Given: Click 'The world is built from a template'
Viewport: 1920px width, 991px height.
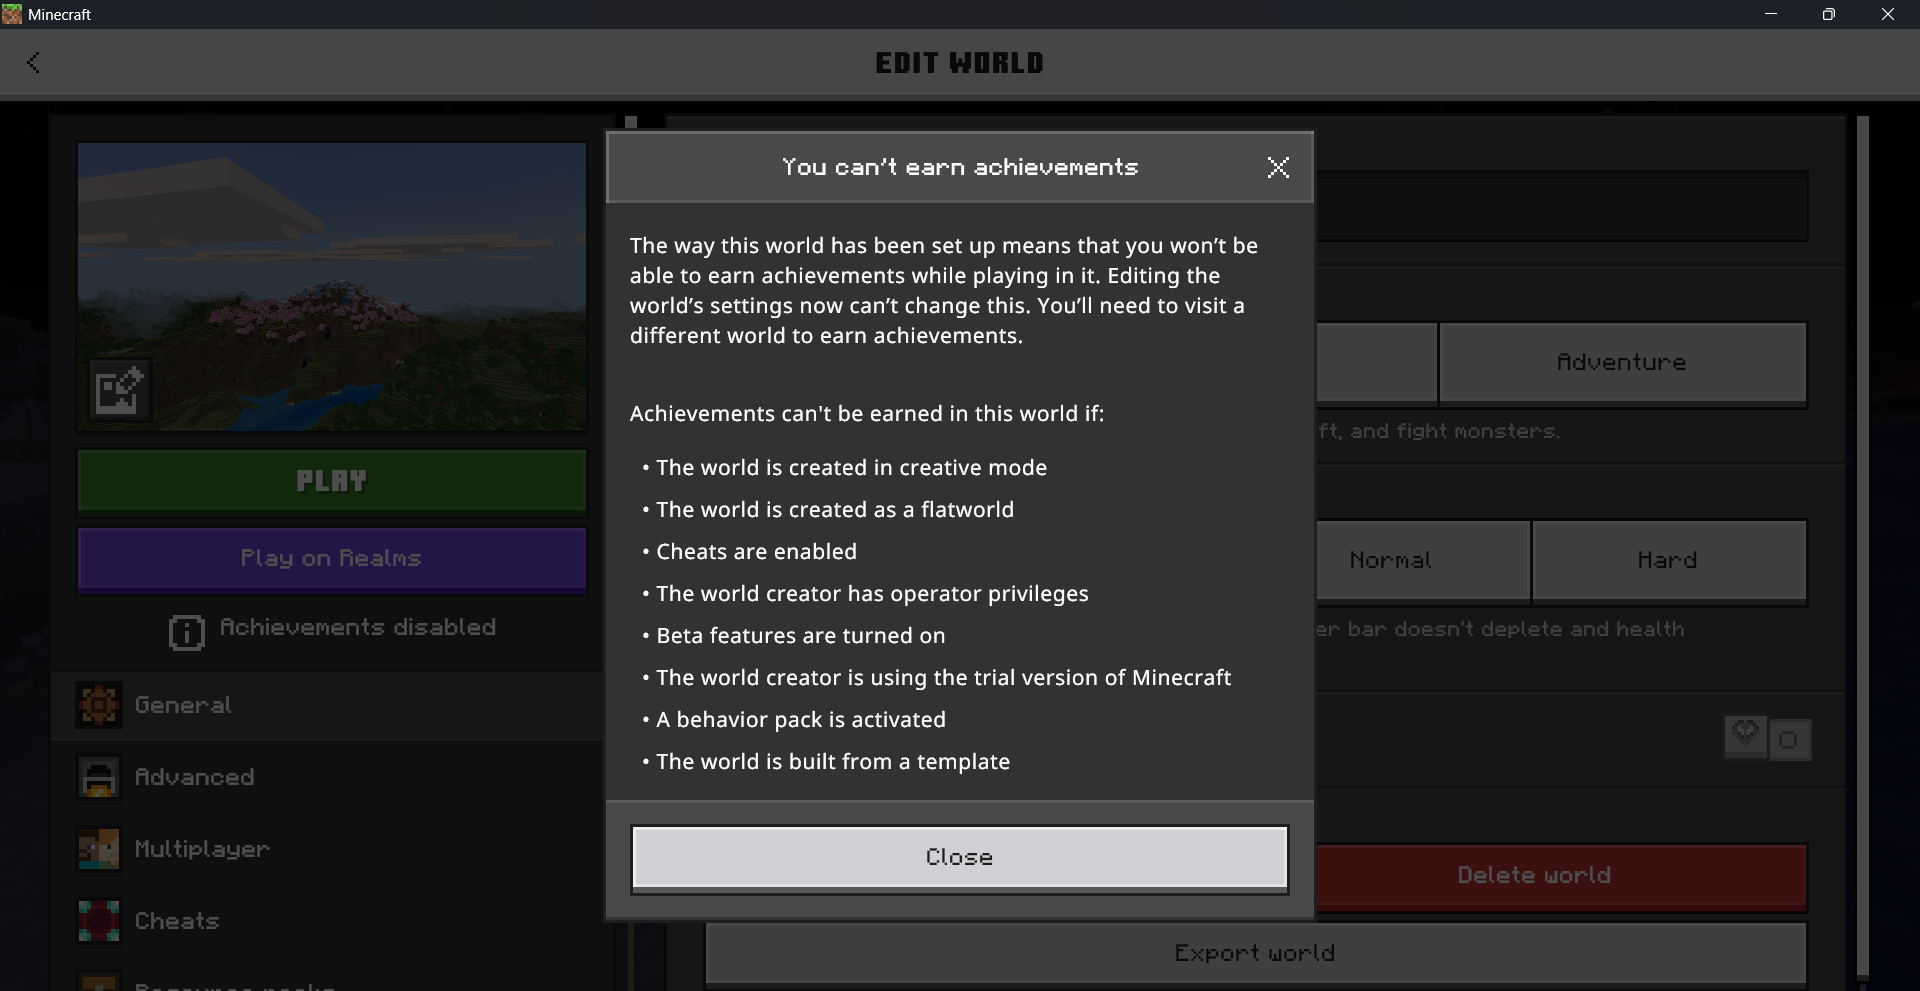Looking at the screenshot, I should point(833,762).
